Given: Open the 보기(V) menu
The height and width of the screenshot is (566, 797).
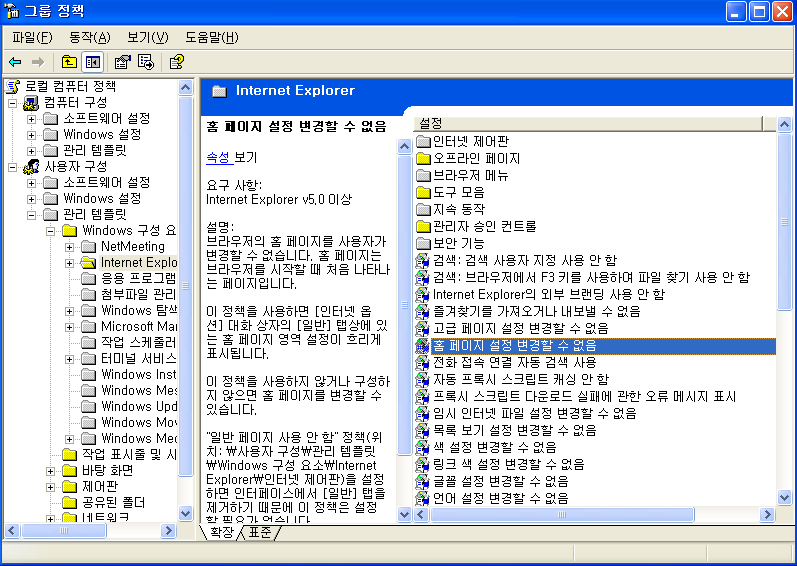Looking at the screenshot, I should tap(147, 37).
